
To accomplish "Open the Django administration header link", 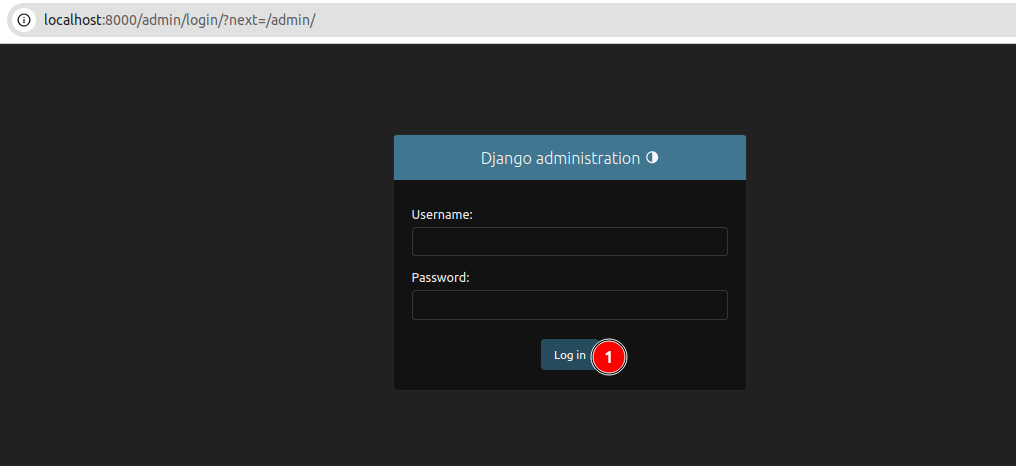I will [560, 158].
